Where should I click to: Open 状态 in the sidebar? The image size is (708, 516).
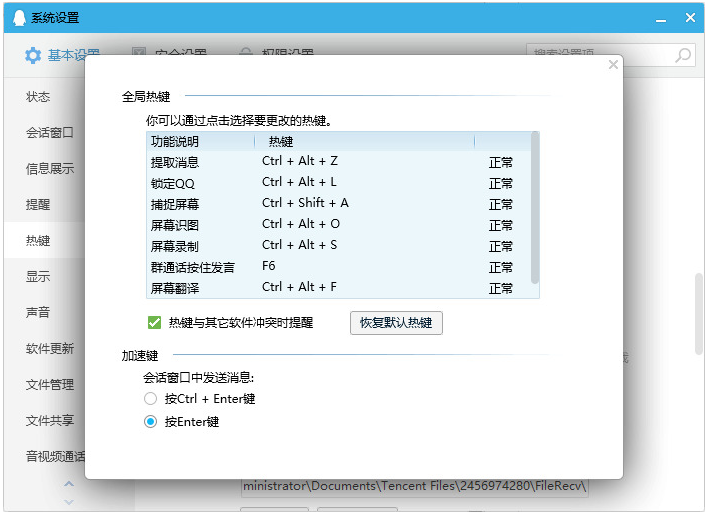(x=38, y=97)
